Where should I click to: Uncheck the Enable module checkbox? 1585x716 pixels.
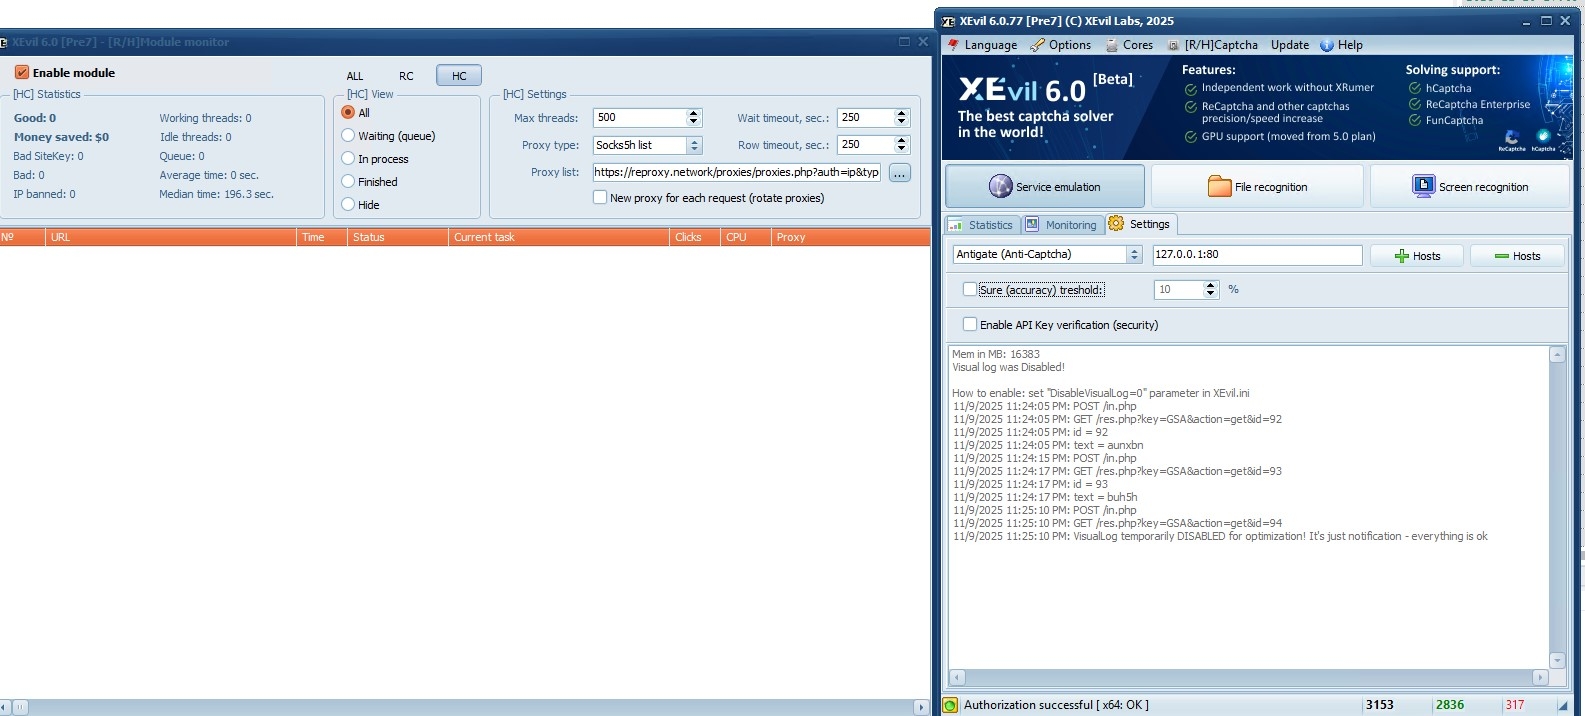(x=22, y=73)
